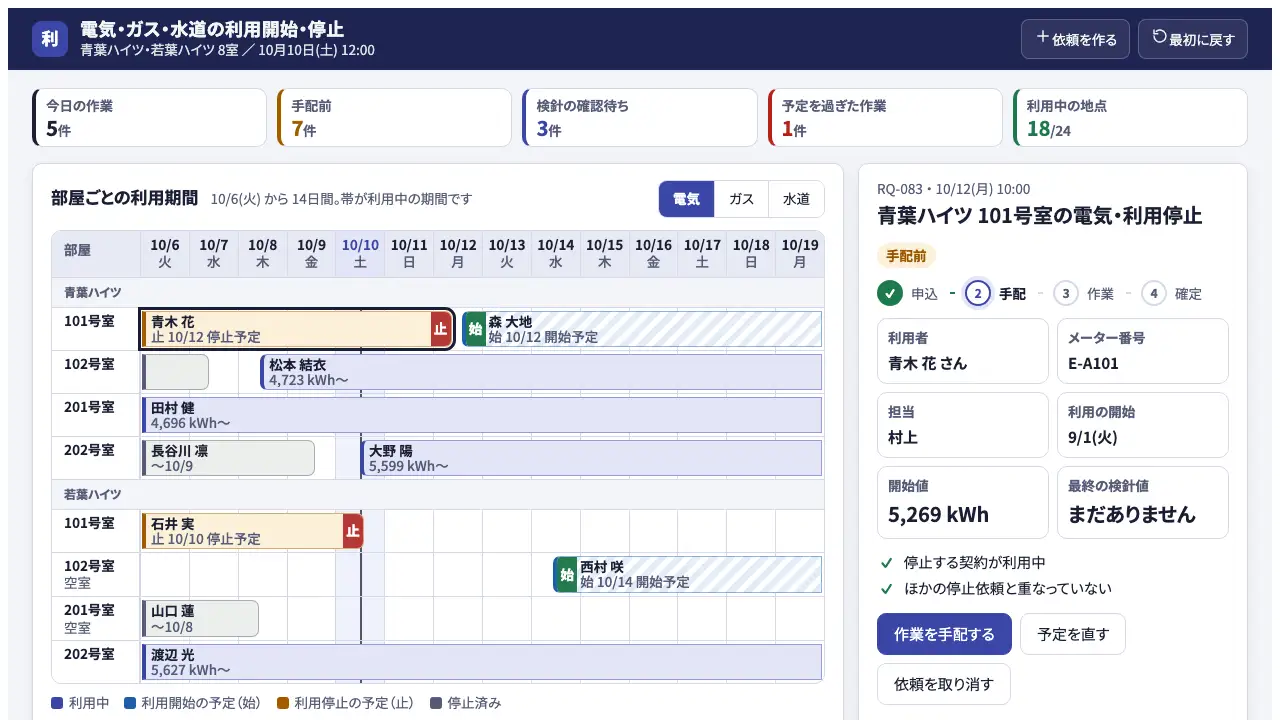Select 田村 健's usage bar
This screenshot has width=1280, height=720.
(x=482, y=415)
